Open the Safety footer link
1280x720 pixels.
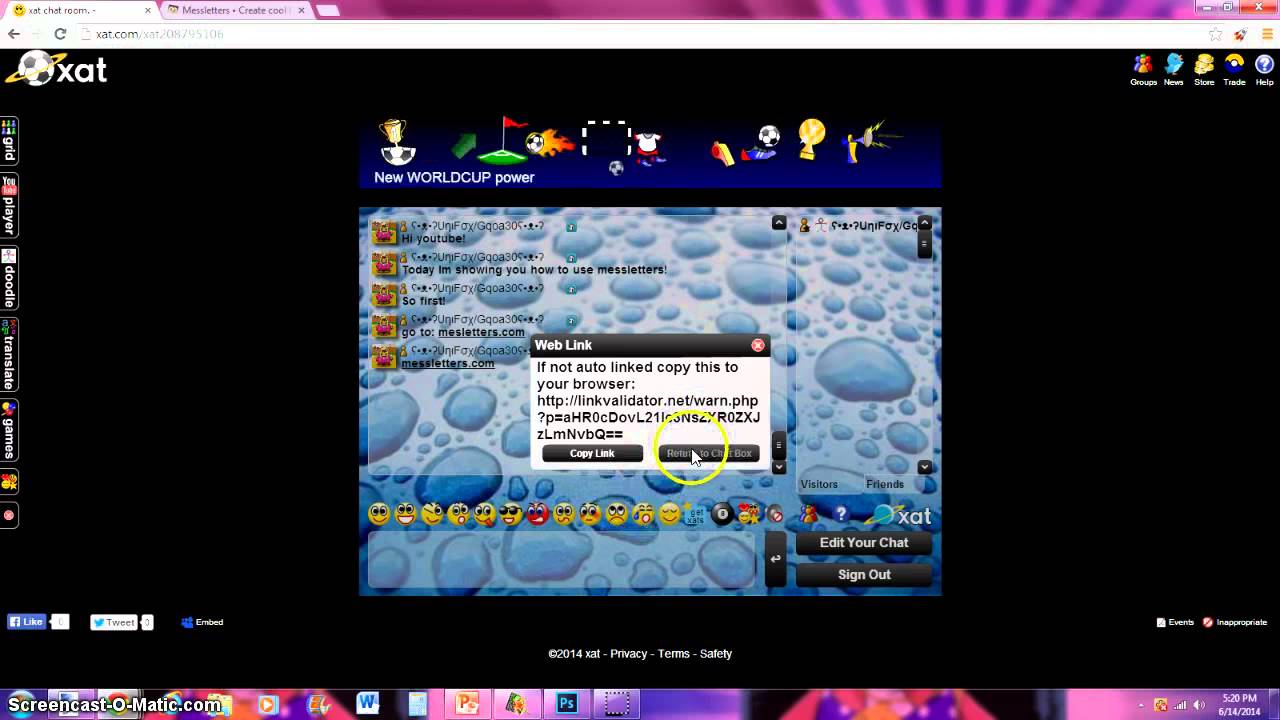[716, 654]
